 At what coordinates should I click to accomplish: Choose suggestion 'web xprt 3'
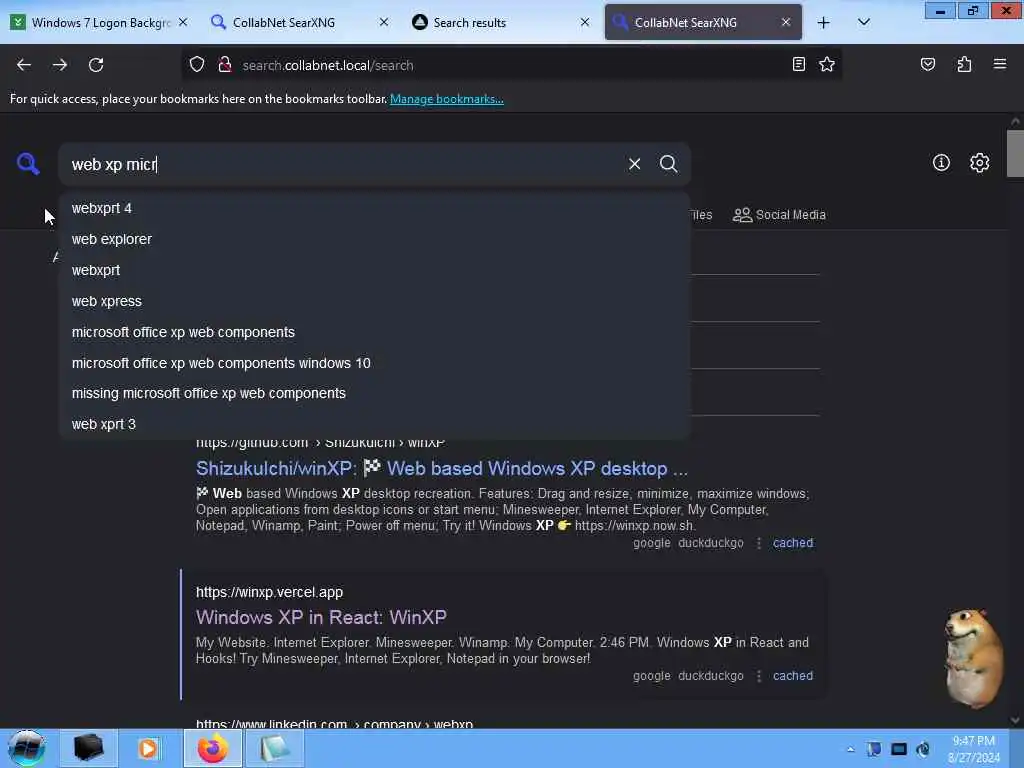374,424
